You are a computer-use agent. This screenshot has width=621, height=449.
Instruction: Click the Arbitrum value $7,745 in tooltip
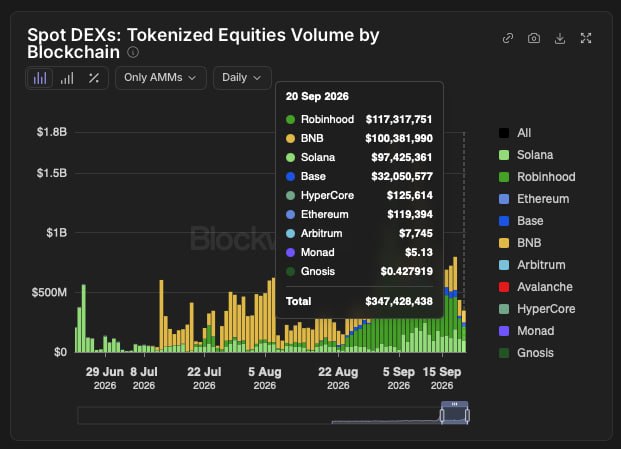pos(416,233)
